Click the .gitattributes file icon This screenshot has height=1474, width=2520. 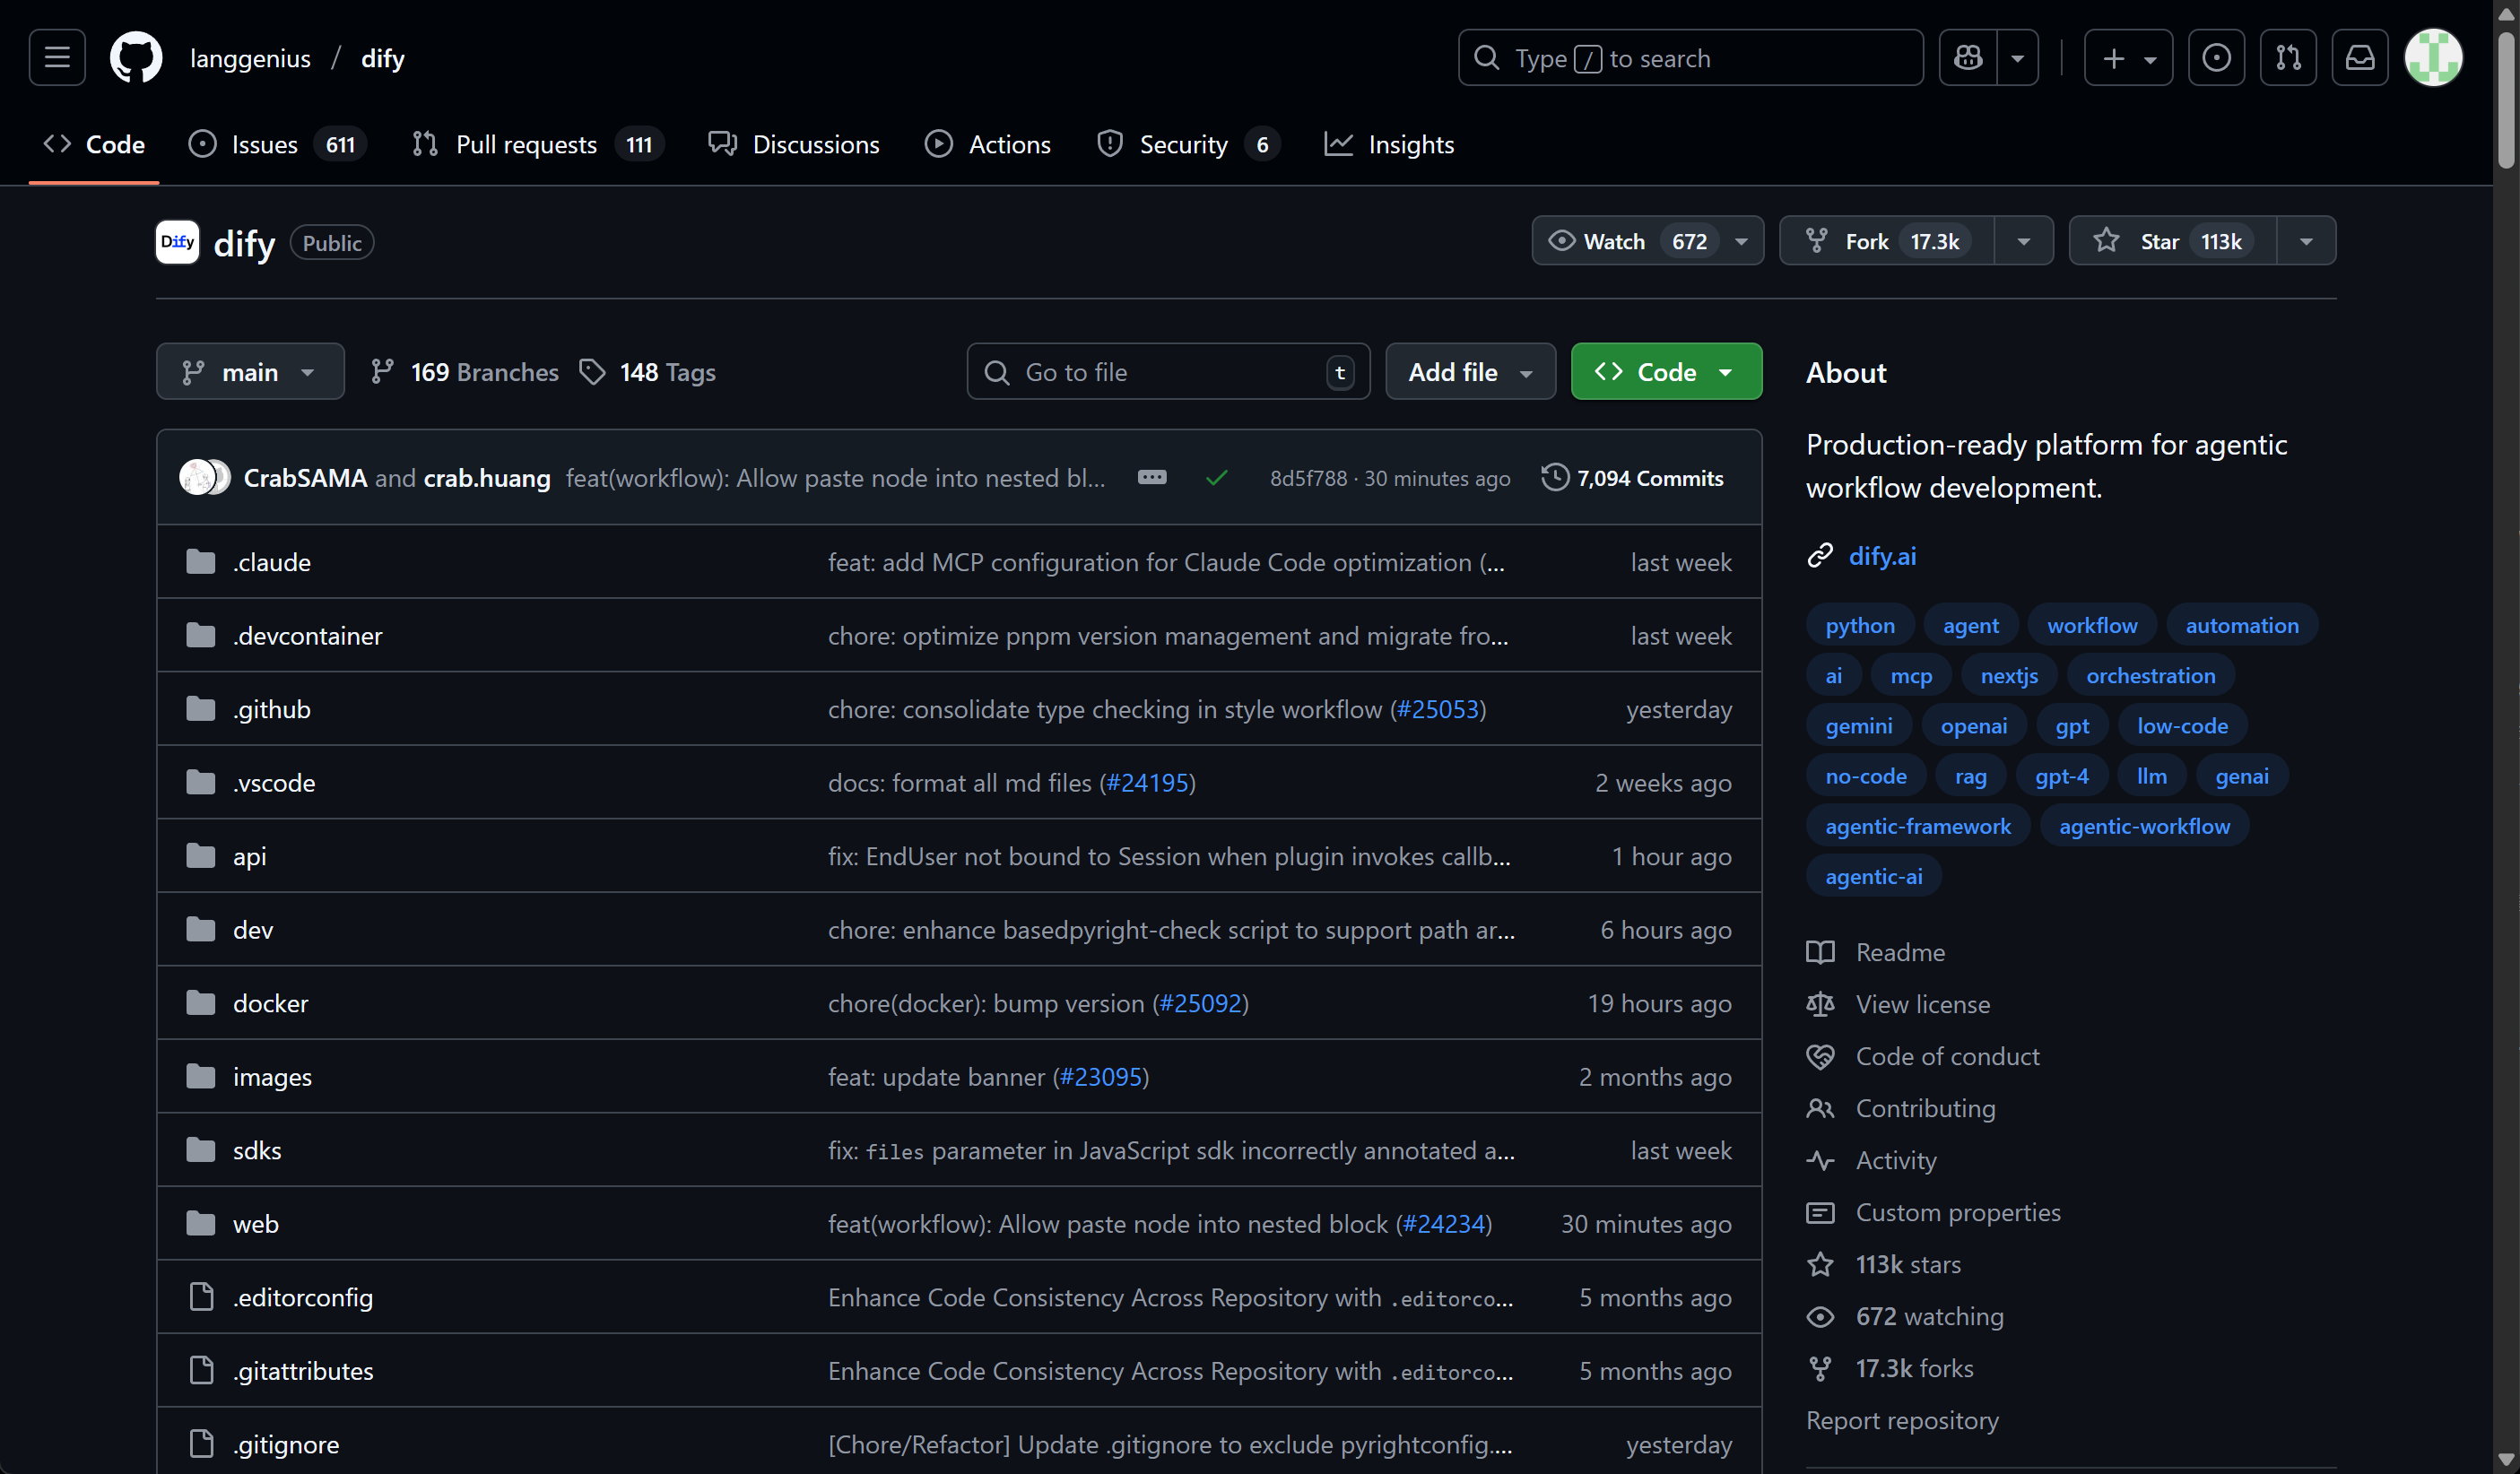201,1370
